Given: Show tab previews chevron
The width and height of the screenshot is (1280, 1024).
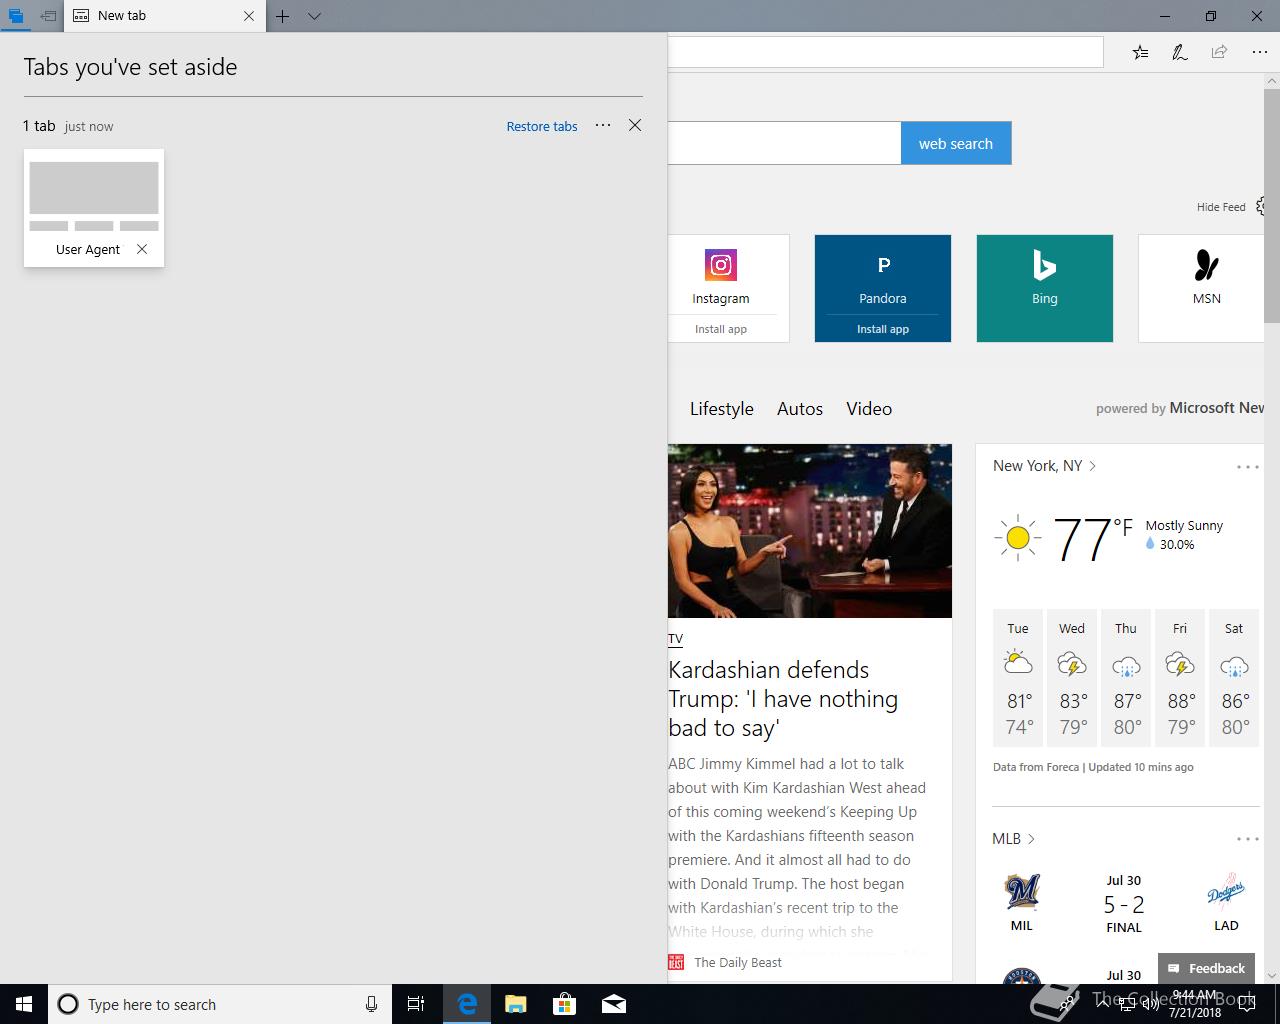Looking at the screenshot, I should tap(314, 16).
